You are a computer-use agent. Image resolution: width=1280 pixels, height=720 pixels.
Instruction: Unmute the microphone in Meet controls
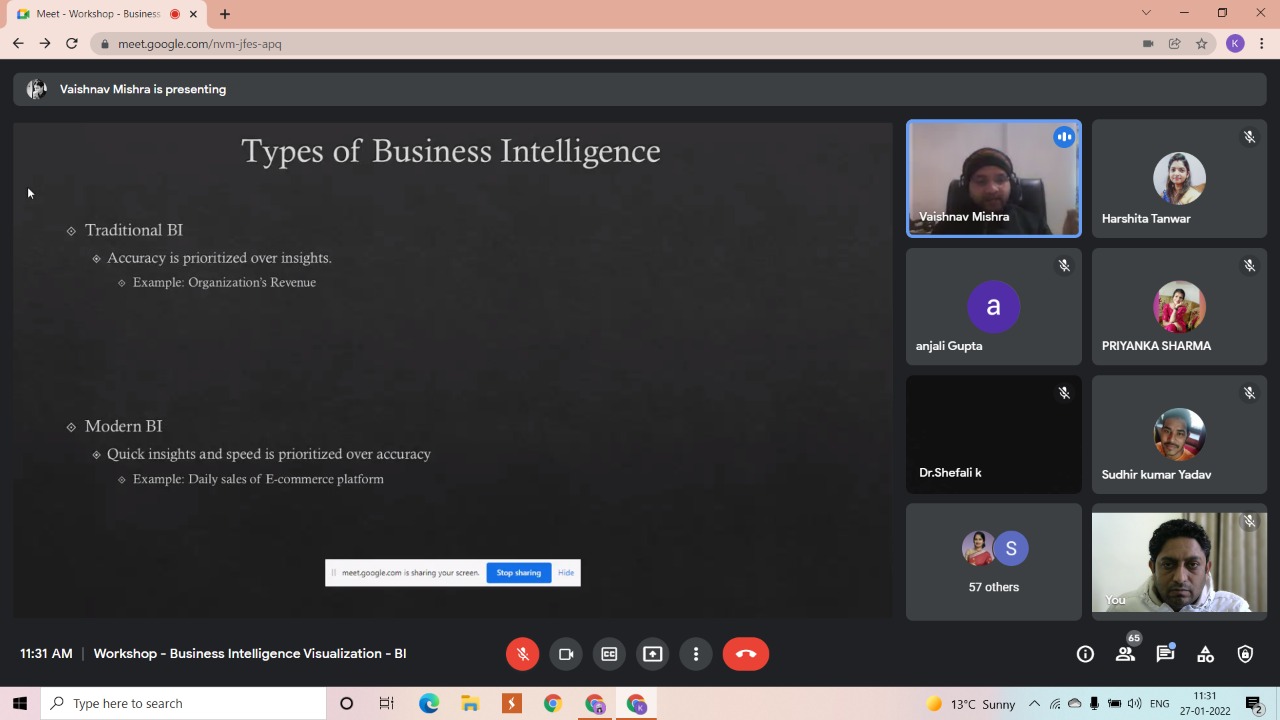click(x=522, y=654)
